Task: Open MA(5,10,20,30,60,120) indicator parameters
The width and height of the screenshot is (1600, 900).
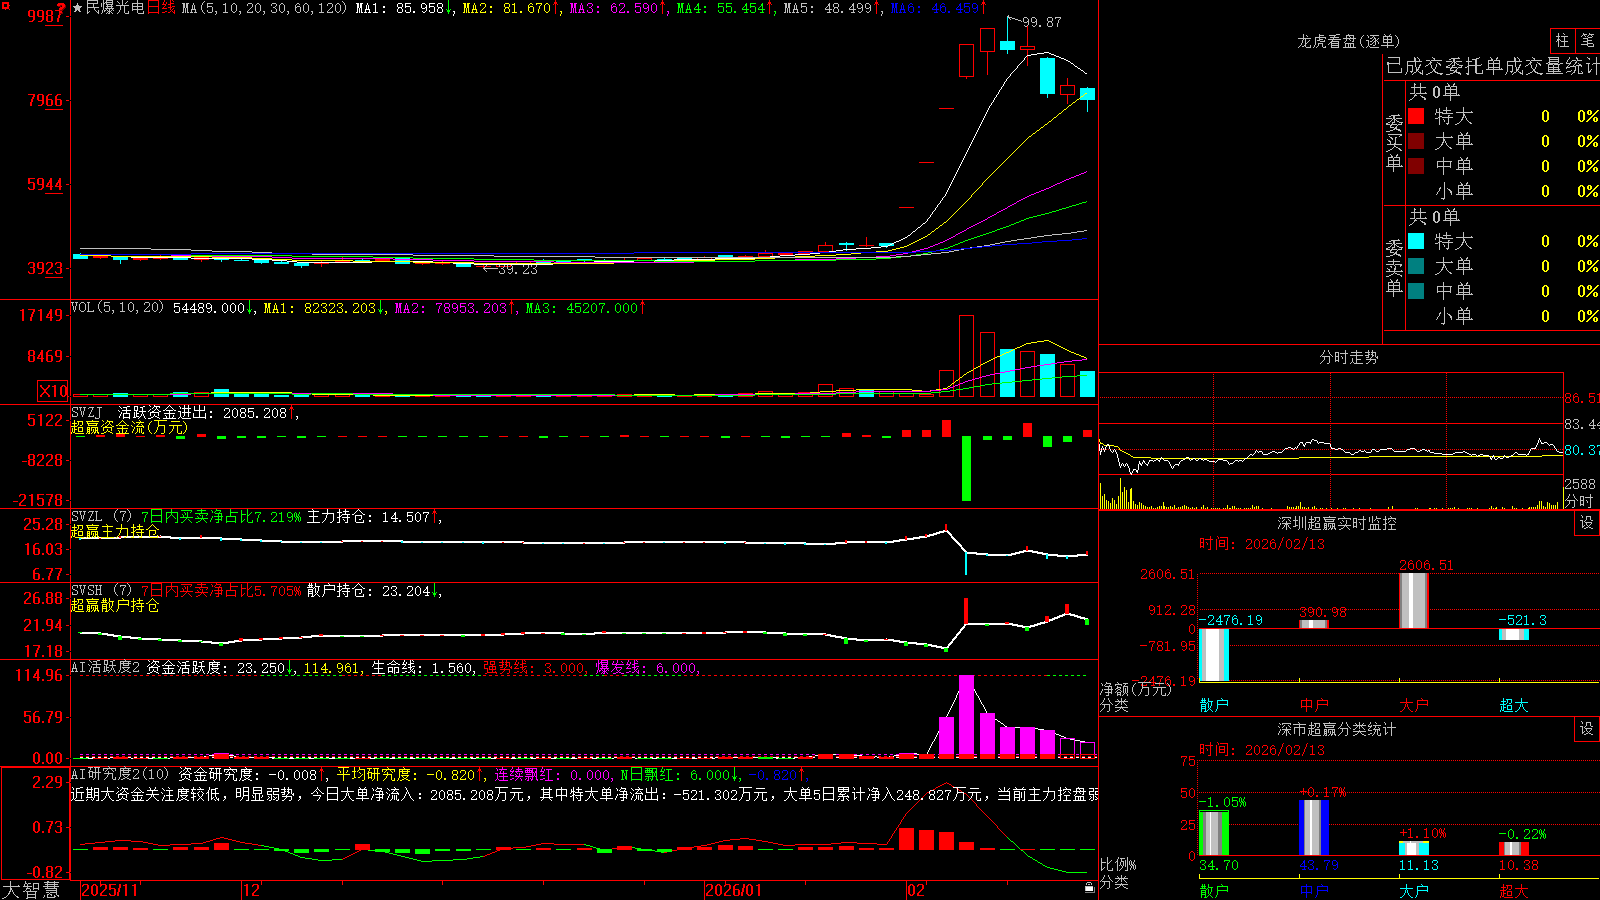Action: 265,8
